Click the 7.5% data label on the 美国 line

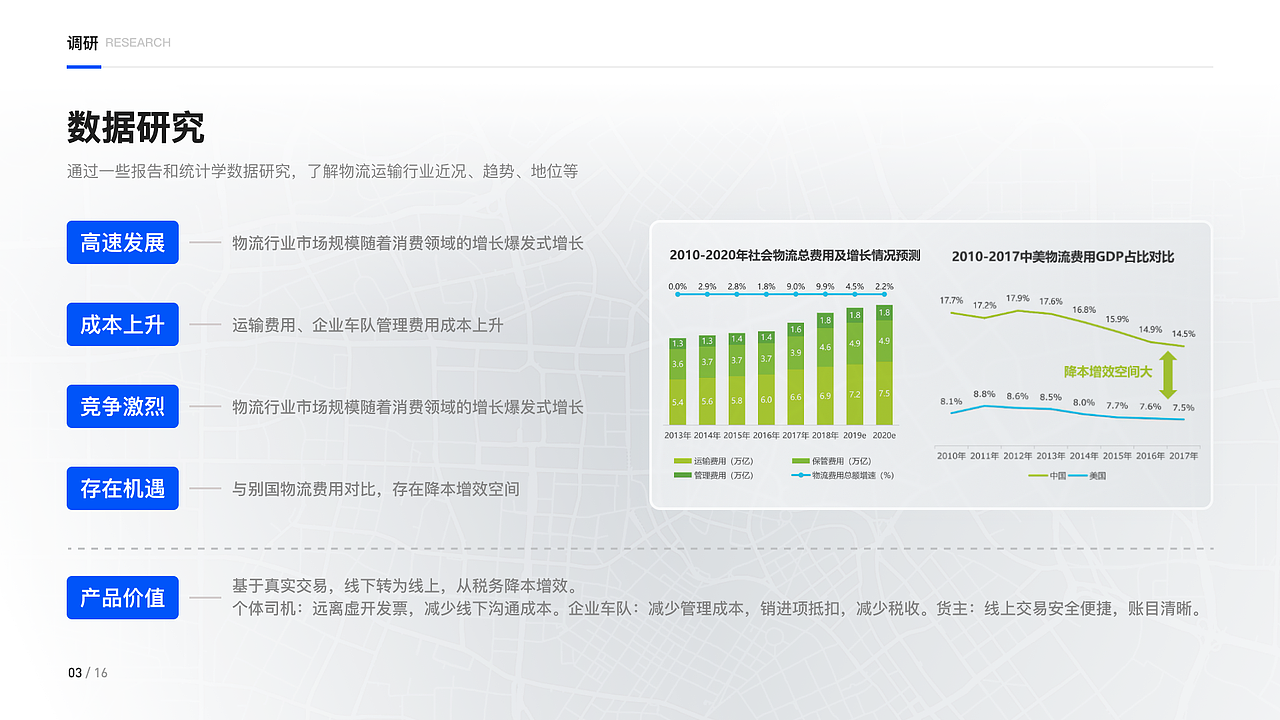click(1183, 408)
